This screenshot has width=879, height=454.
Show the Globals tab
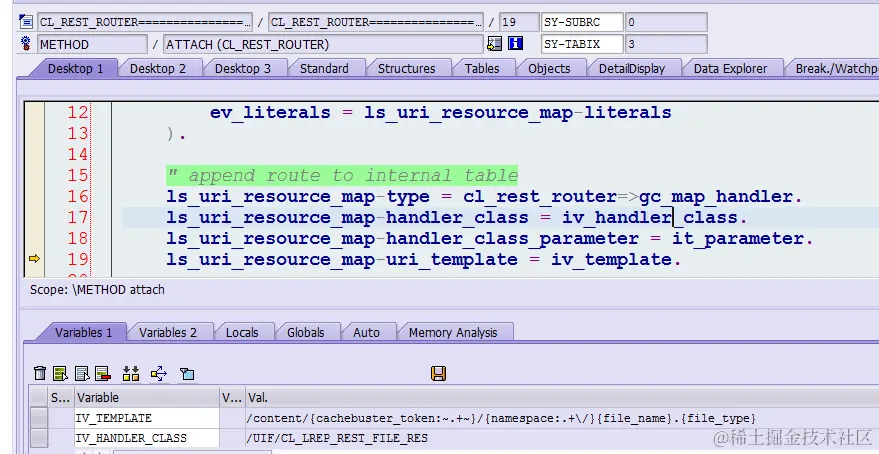[x=306, y=332]
